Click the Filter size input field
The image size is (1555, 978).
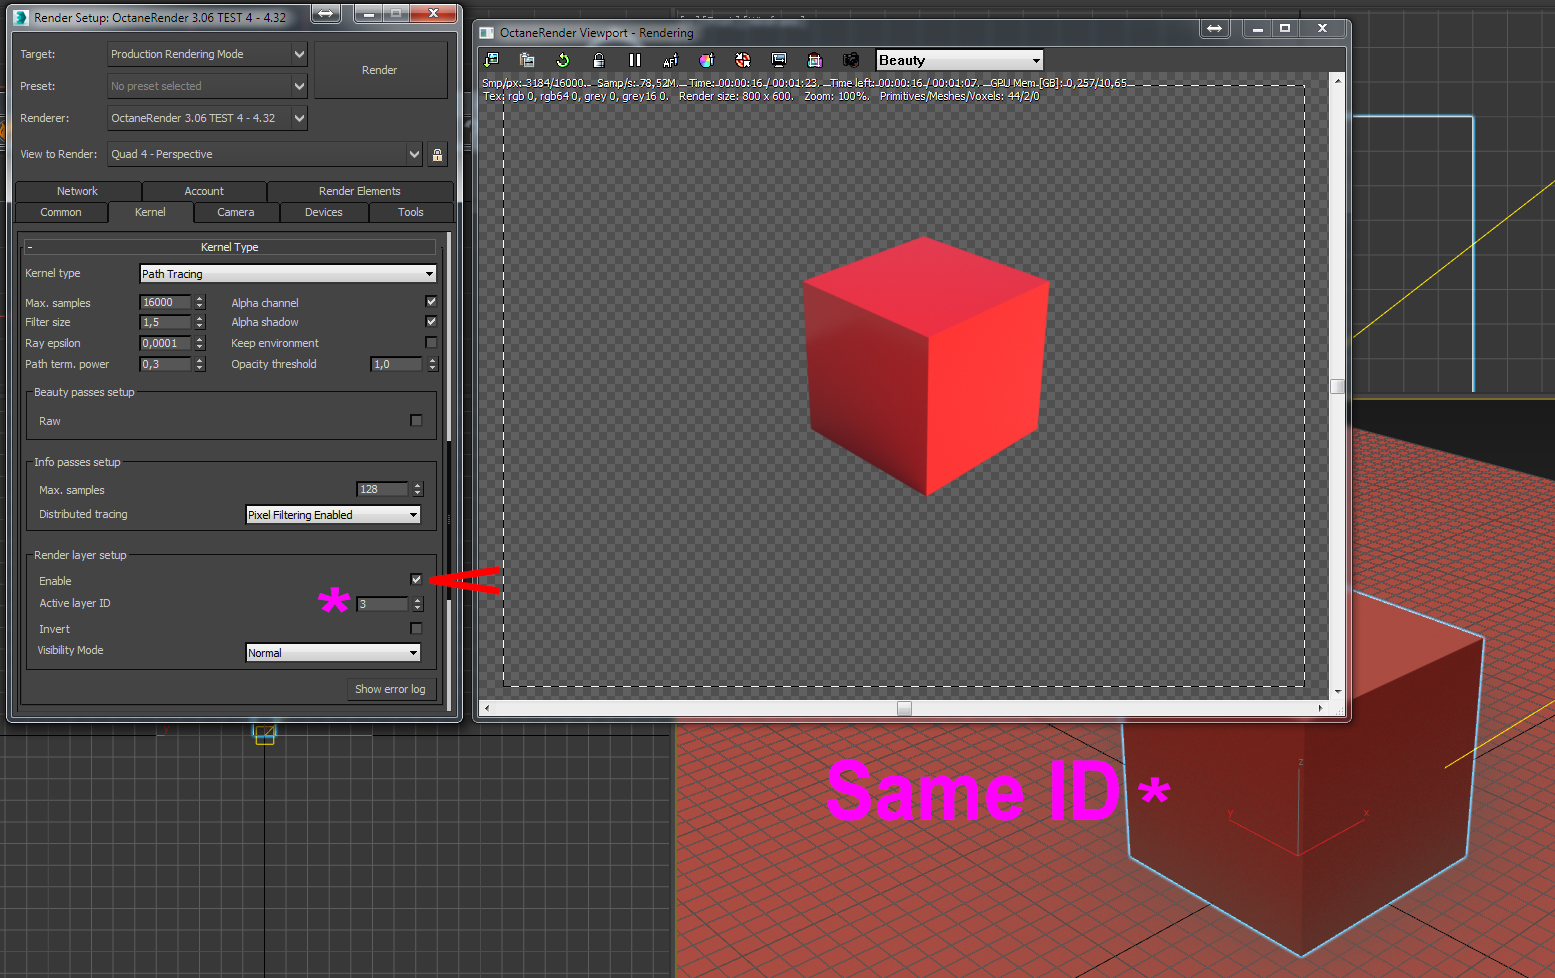pyautogui.click(x=165, y=322)
